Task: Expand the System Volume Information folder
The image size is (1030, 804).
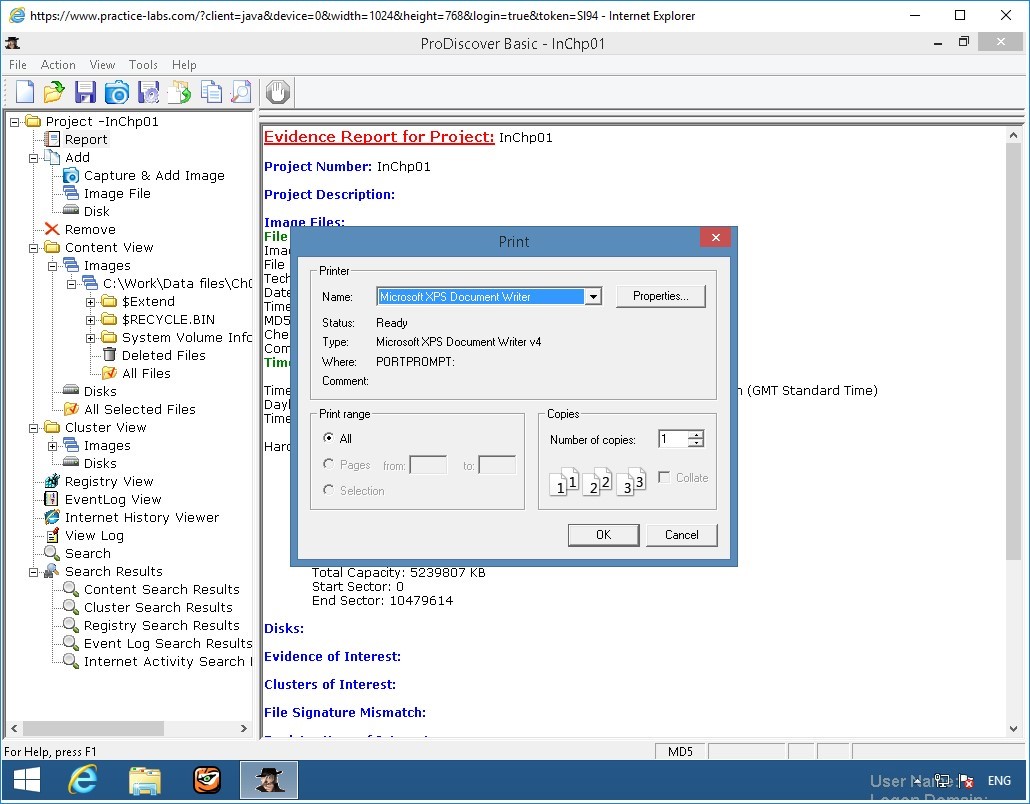Action: click(x=91, y=338)
